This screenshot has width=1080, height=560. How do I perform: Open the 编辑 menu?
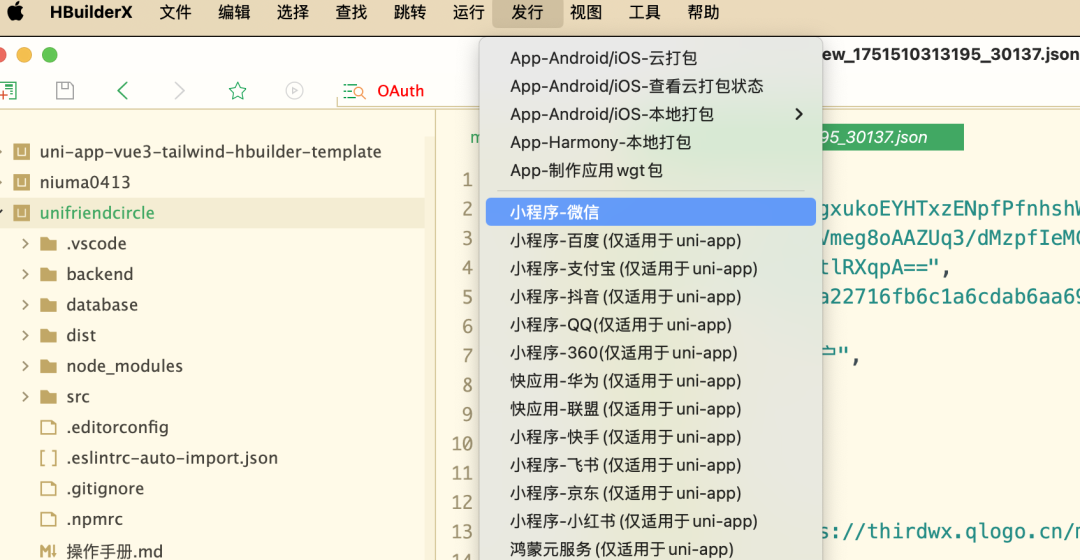[234, 12]
